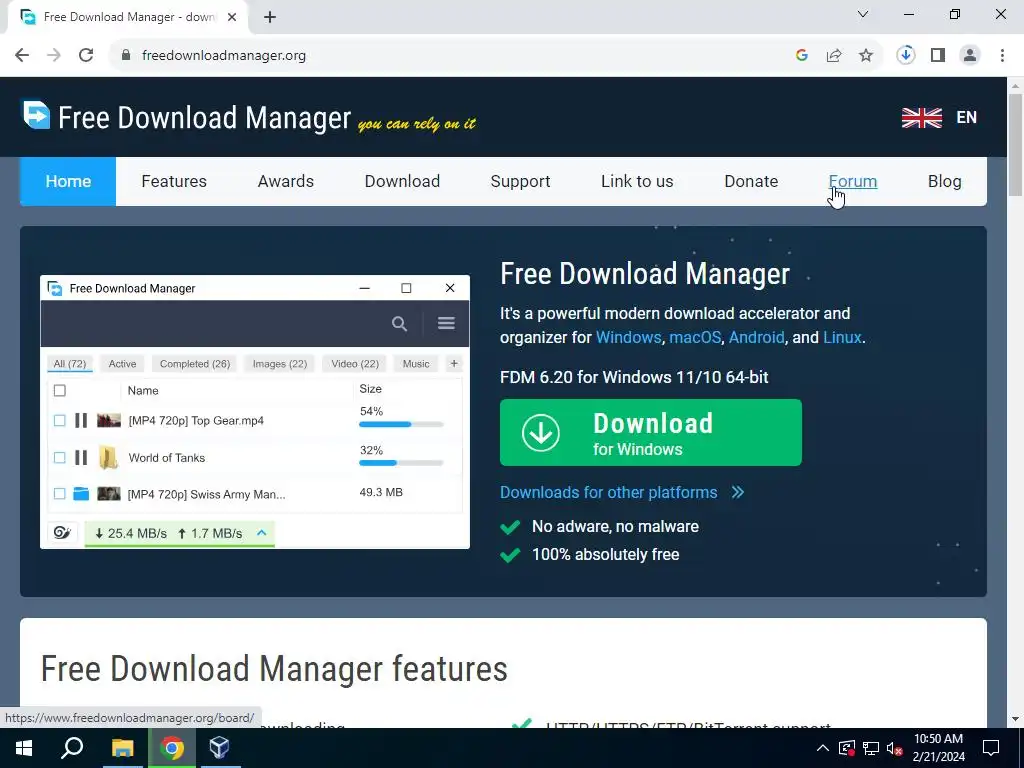Click the UK flag language icon
This screenshot has width=1024, height=768.
pos(922,118)
